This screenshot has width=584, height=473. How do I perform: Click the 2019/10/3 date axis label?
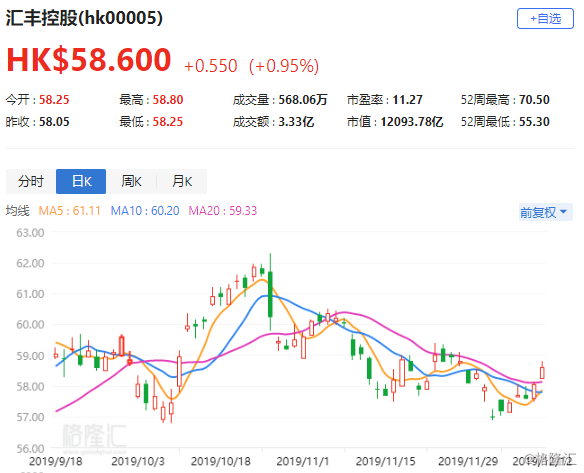[x=138, y=461]
